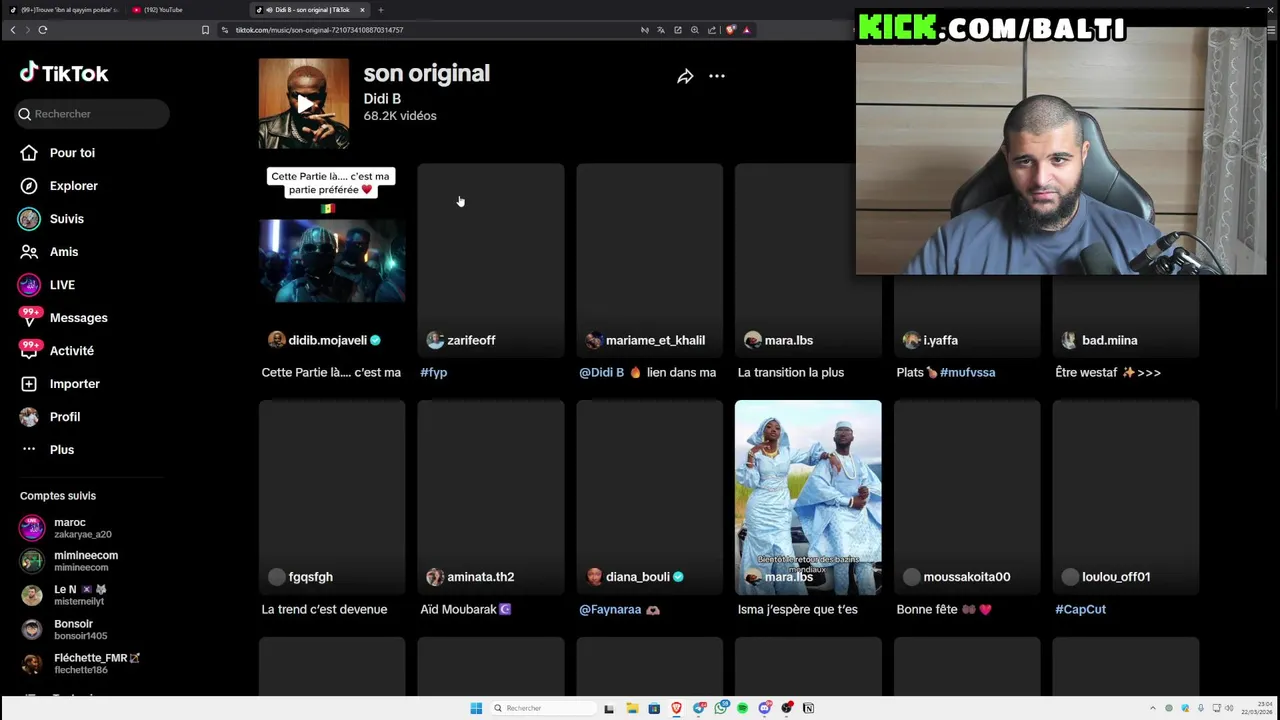The width and height of the screenshot is (1280, 720).
Task: Click the Activité notifications icon
Action: (x=30, y=350)
